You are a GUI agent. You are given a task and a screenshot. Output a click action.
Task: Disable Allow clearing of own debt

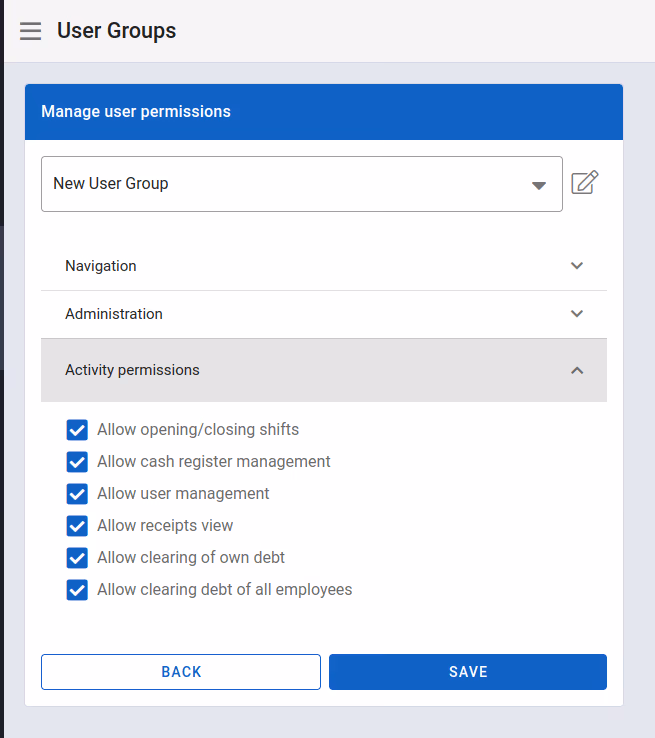(77, 558)
